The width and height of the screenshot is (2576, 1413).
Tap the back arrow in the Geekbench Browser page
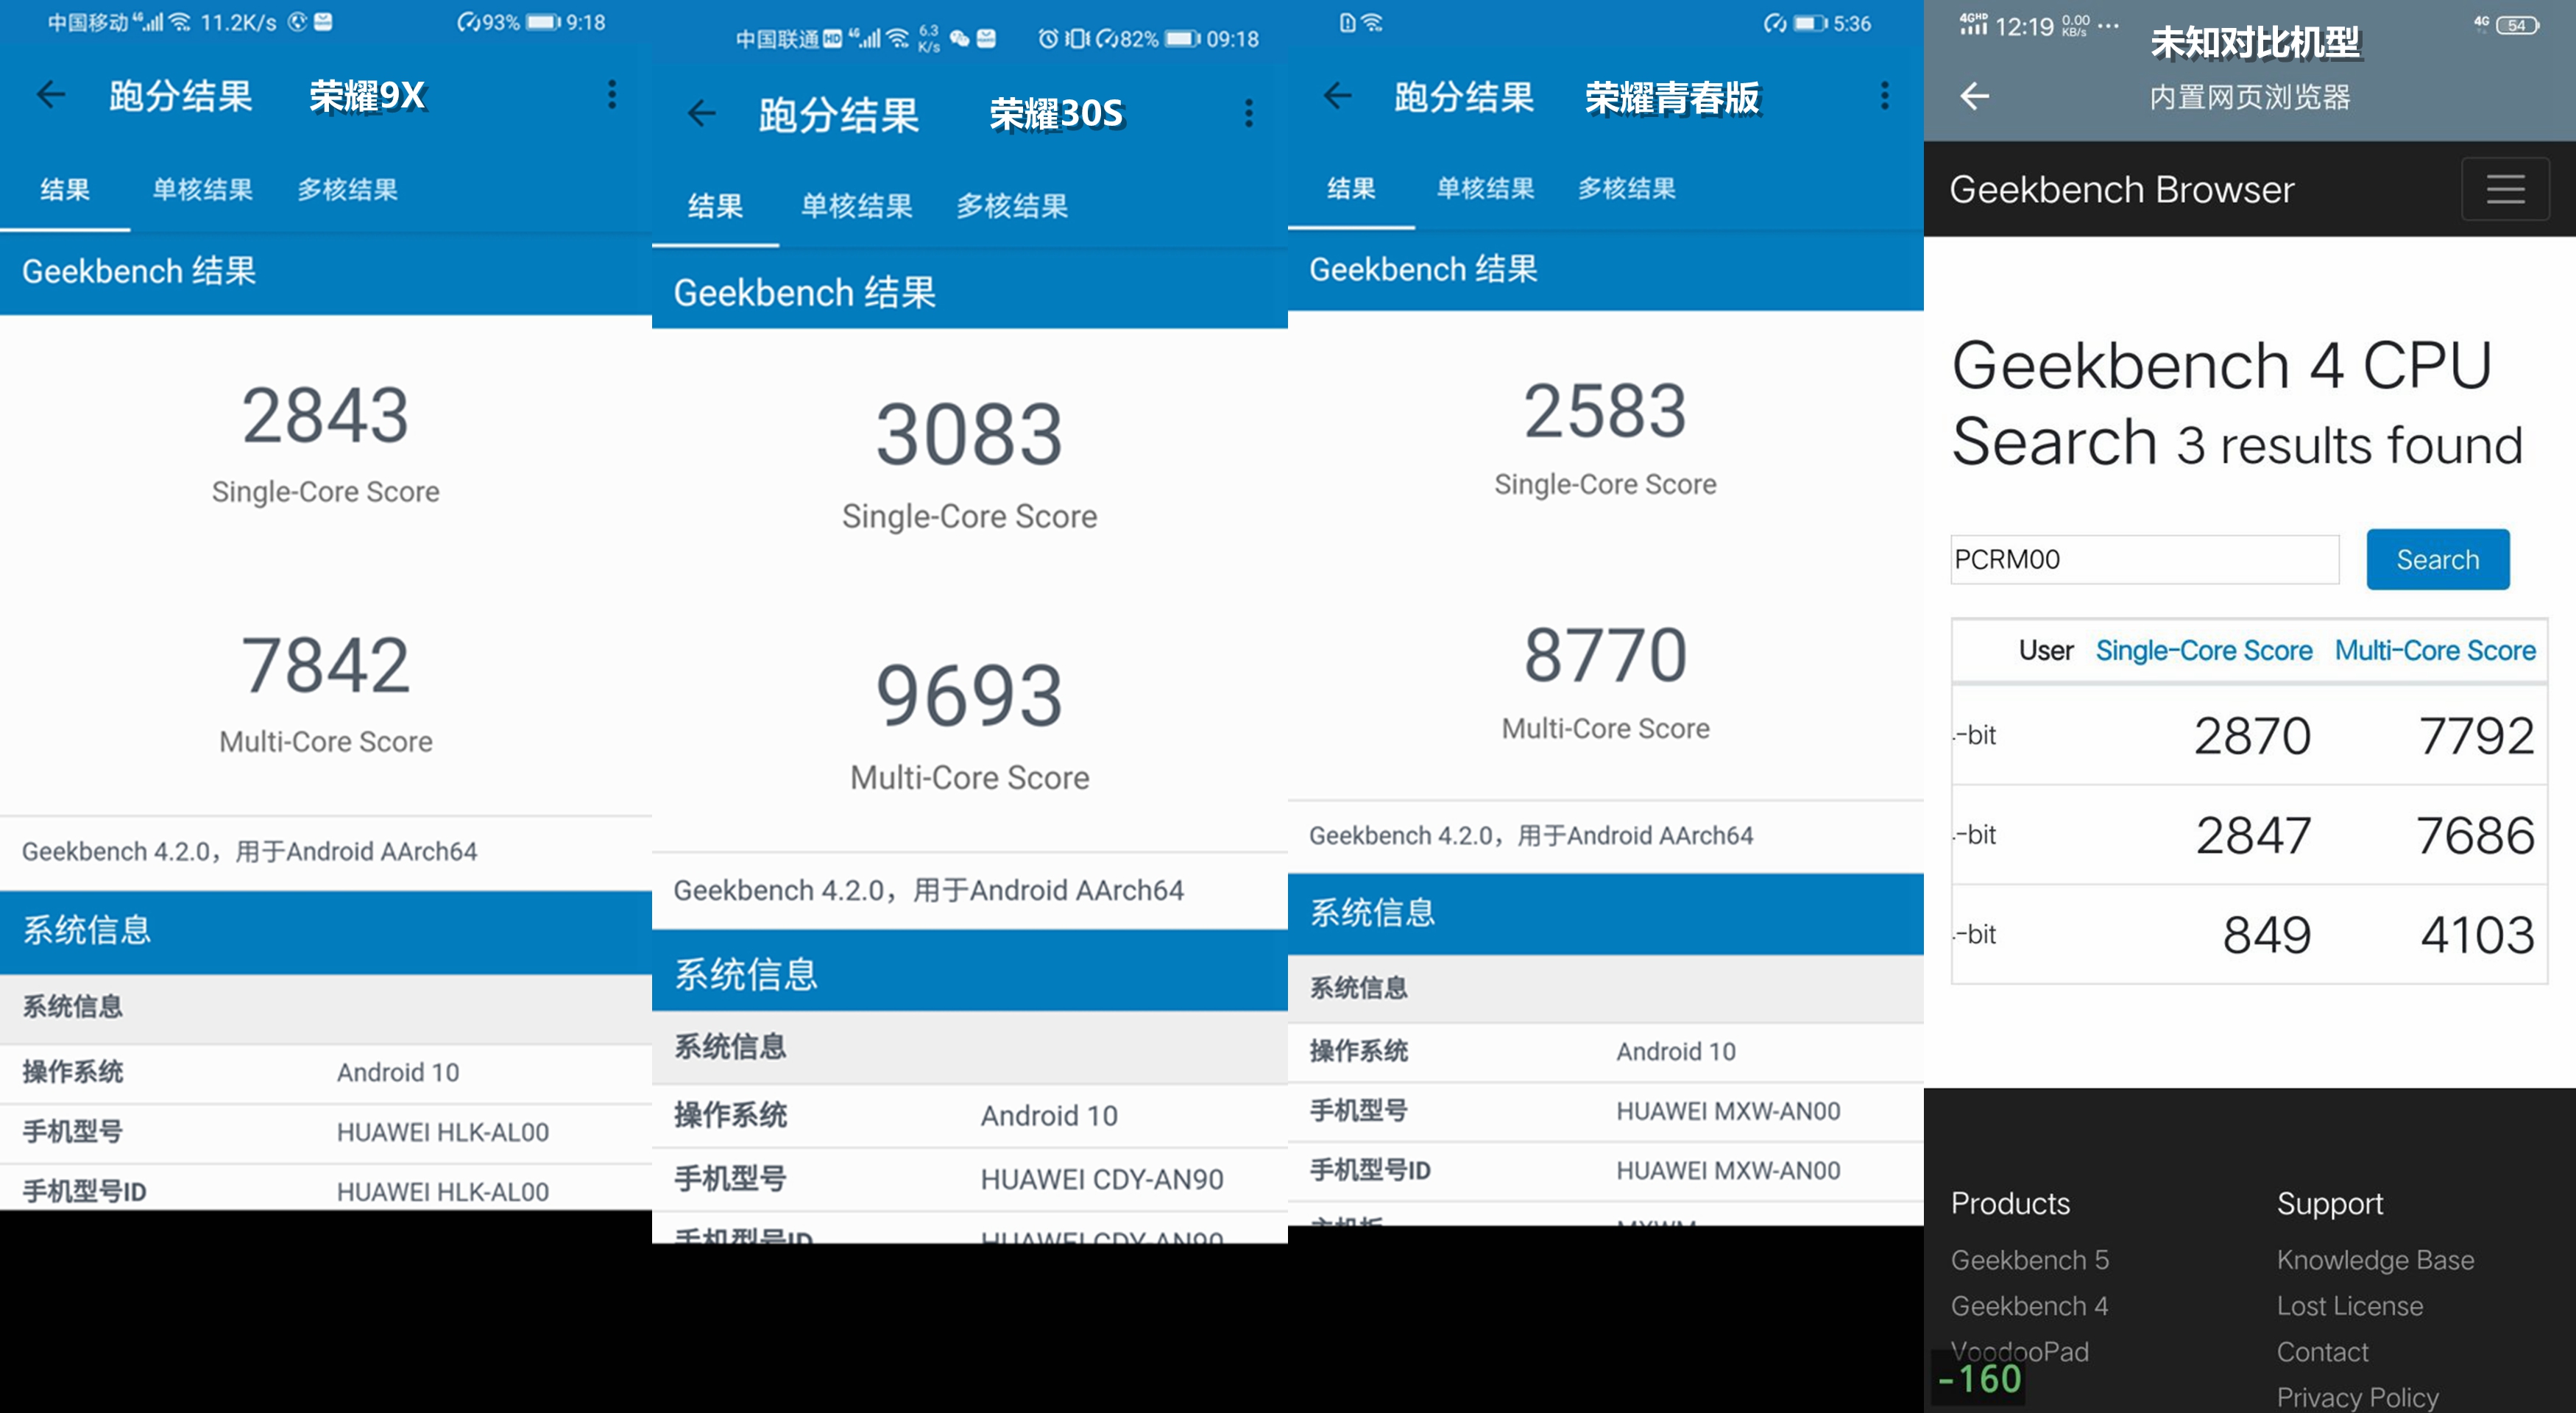[x=1973, y=96]
